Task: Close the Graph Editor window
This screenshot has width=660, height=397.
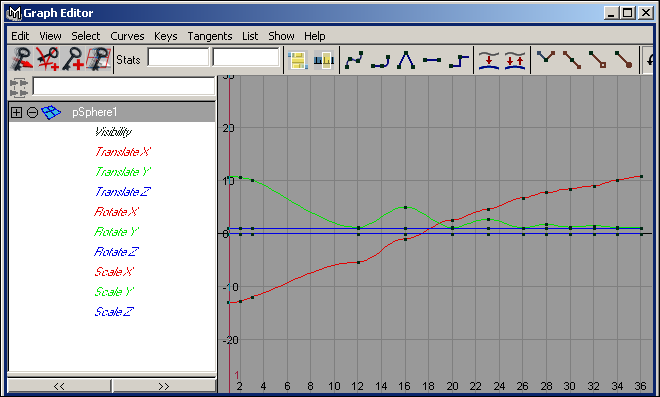Action: (x=645, y=13)
